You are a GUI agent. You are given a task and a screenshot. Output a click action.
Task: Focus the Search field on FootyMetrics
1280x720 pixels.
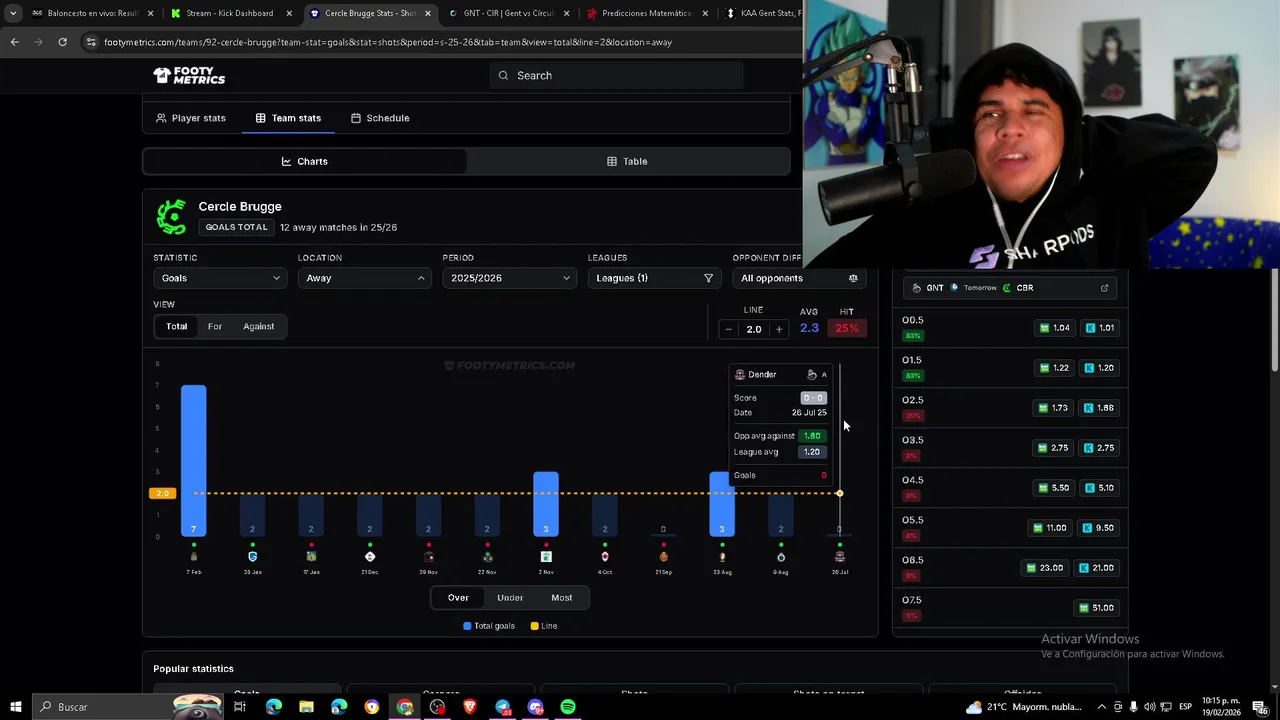pos(616,75)
